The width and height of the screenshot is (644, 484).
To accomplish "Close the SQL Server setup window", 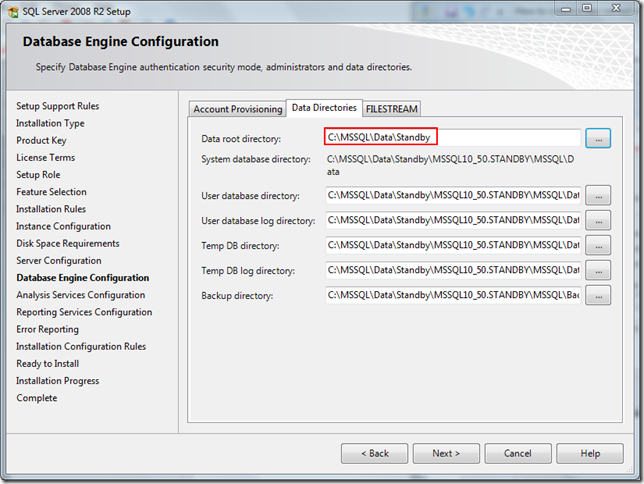I will coord(616,9).
